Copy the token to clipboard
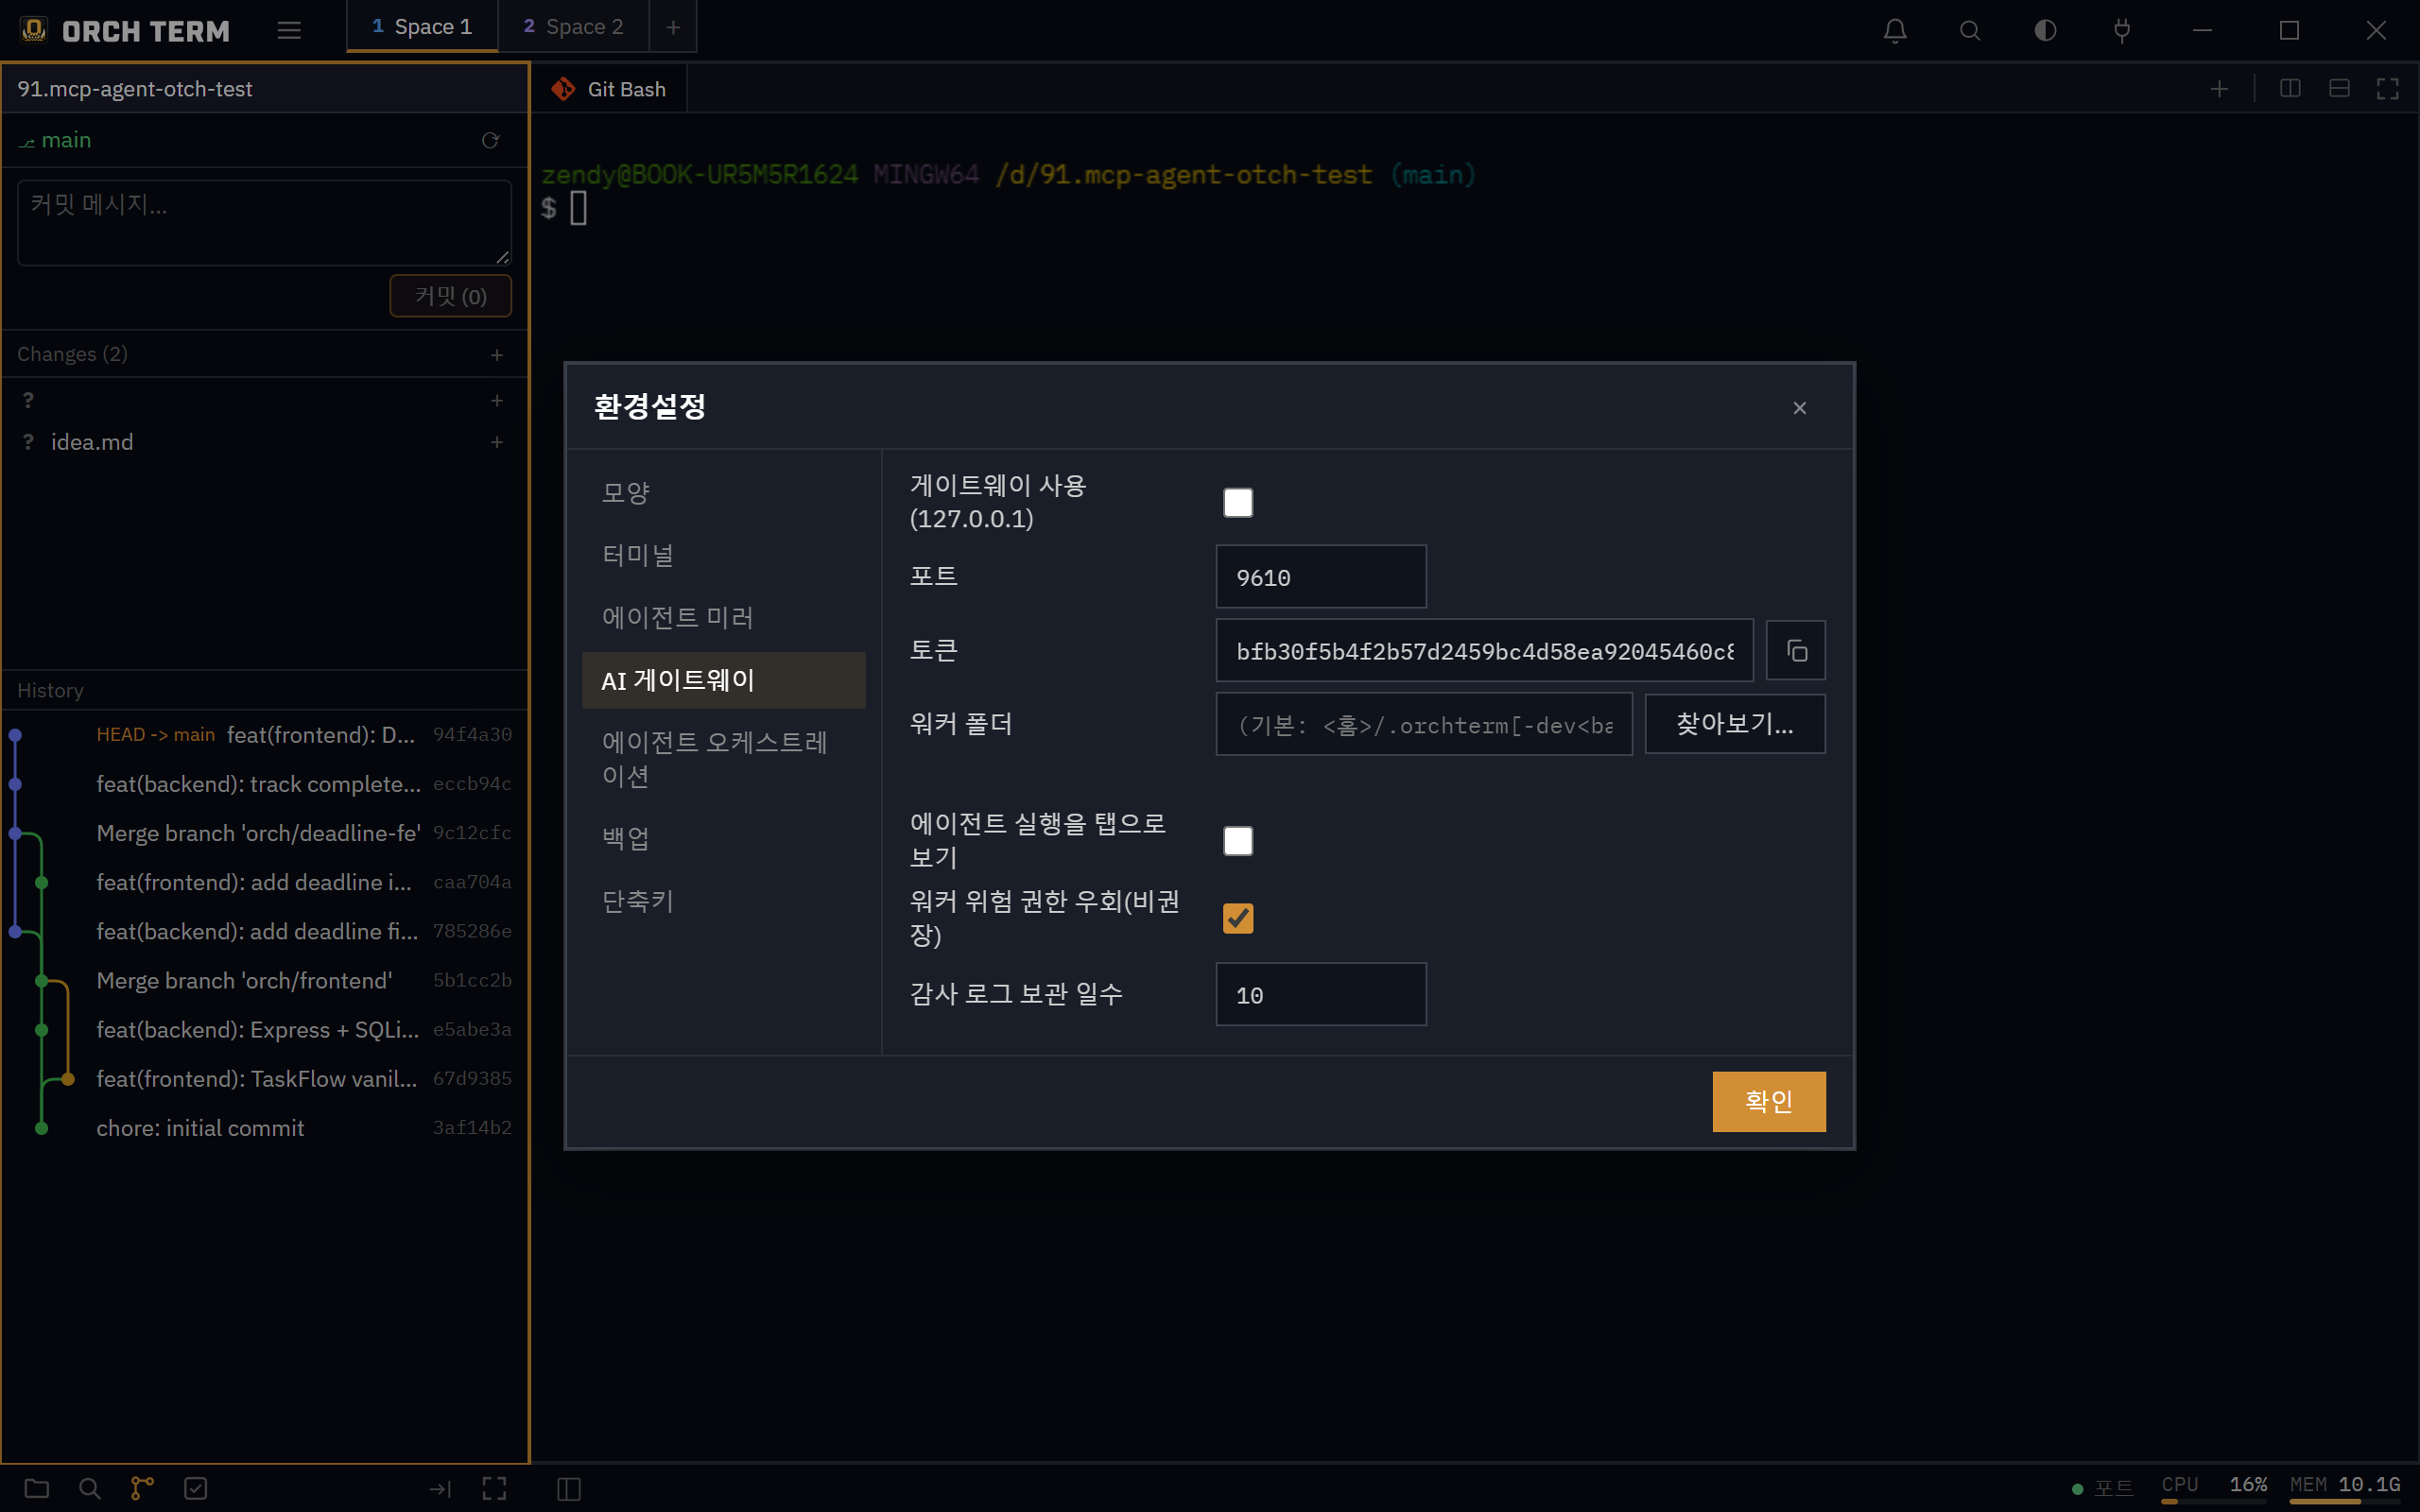2420x1512 pixels. point(1796,651)
